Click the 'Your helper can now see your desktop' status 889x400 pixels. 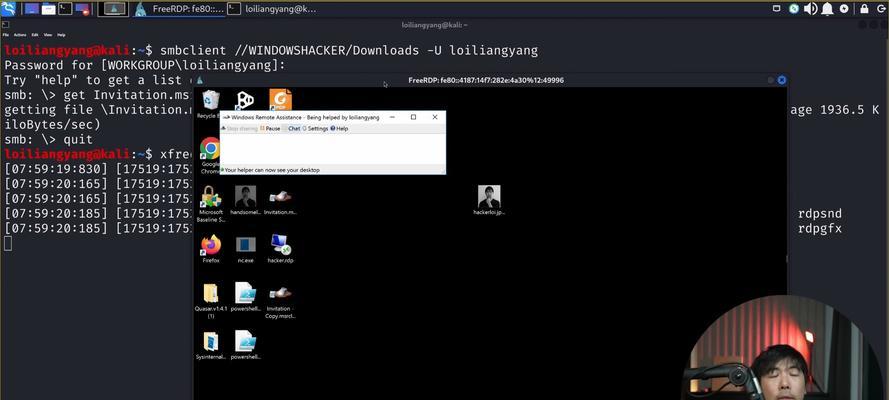272,170
